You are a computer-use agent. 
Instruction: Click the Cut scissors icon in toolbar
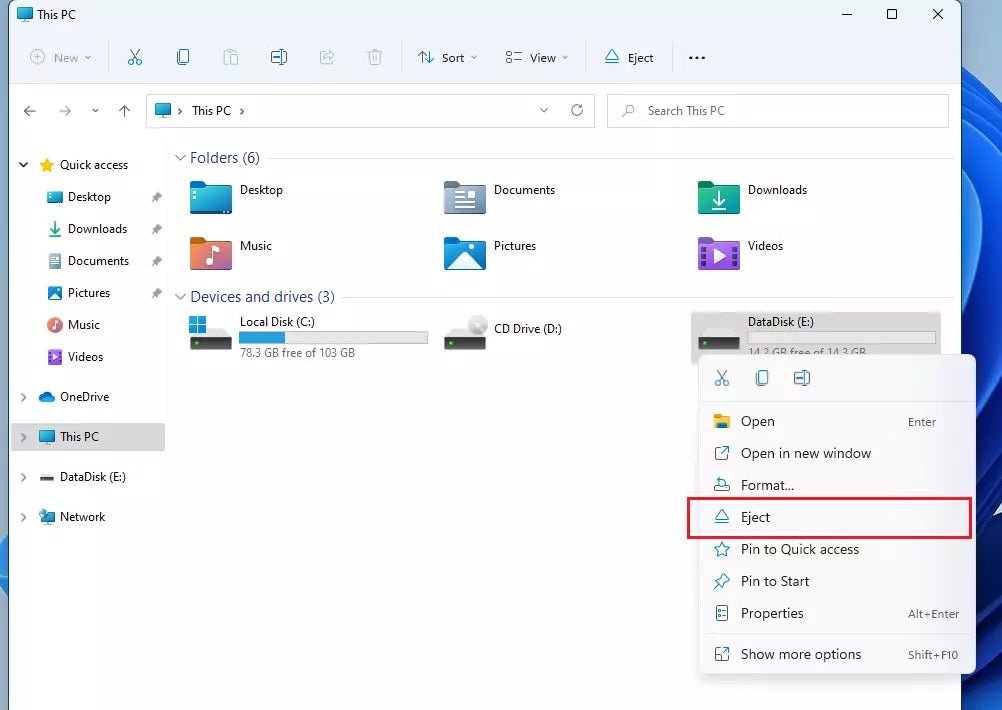pyautogui.click(x=135, y=57)
